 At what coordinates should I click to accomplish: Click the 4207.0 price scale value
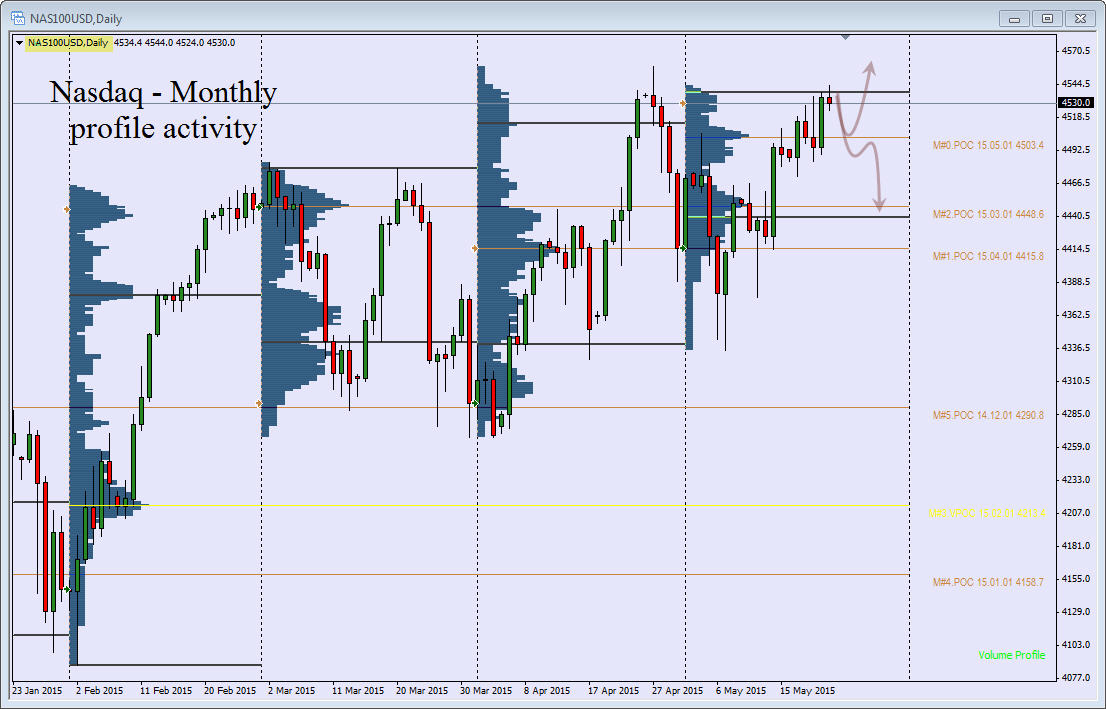[x=1076, y=513]
